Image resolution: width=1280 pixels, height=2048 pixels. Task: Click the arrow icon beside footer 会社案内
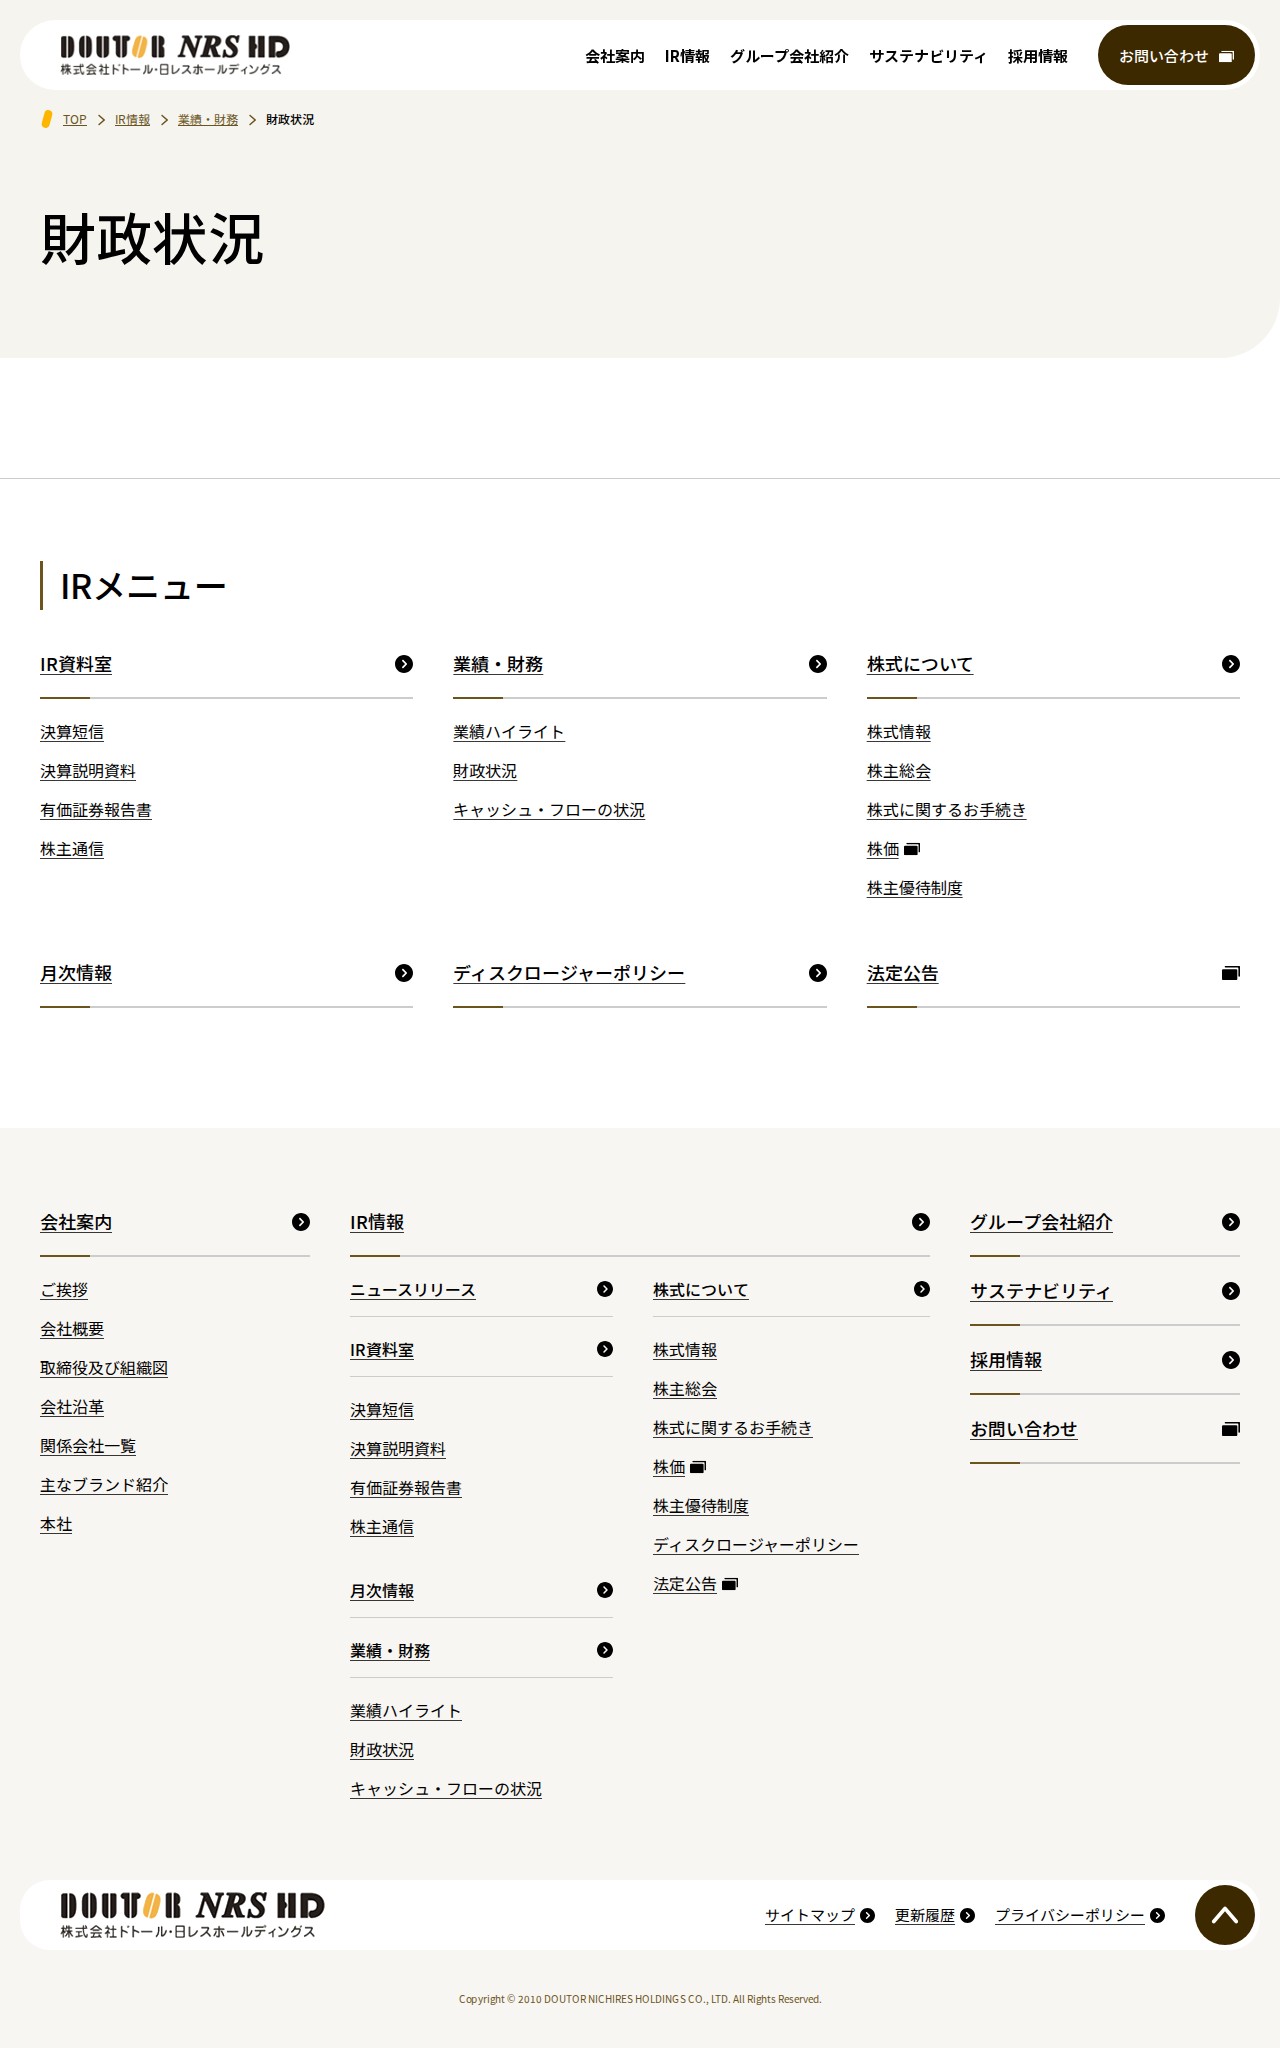[x=301, y=1222]
